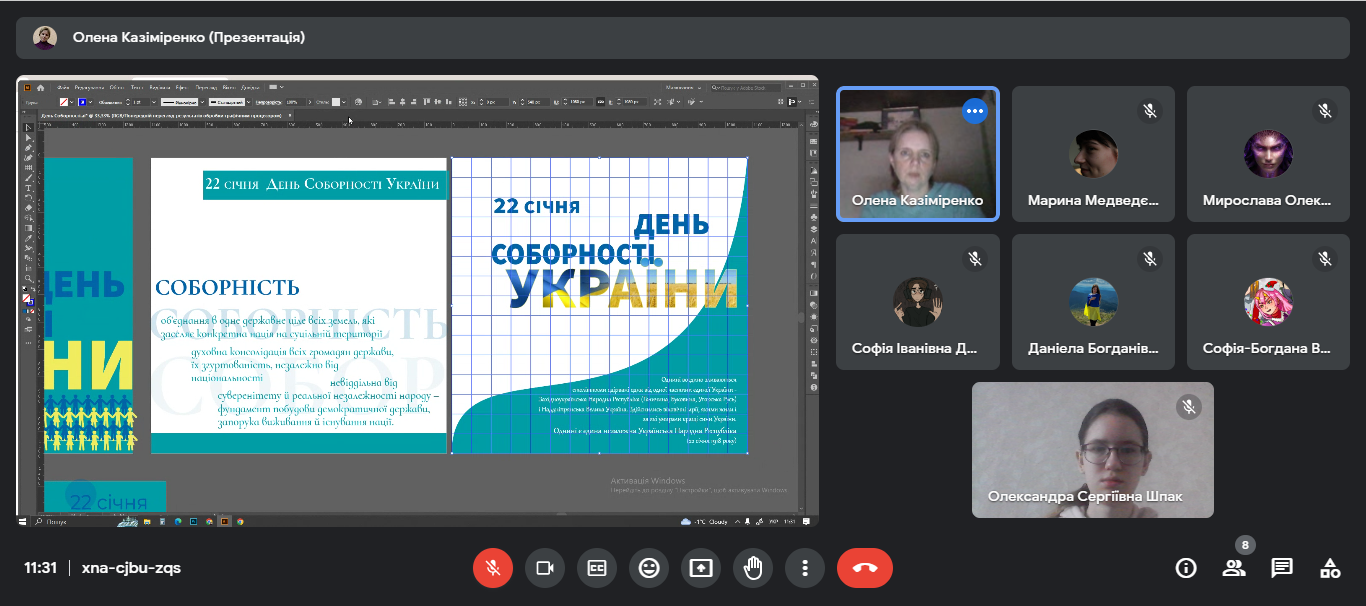
Task: Open the chat panel
Action: pos(1282,568)
